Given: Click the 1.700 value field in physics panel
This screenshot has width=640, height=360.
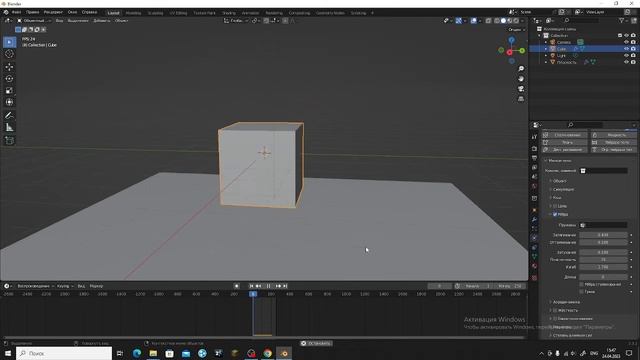Looking at the screenshot, I should (x=603, y=267).
